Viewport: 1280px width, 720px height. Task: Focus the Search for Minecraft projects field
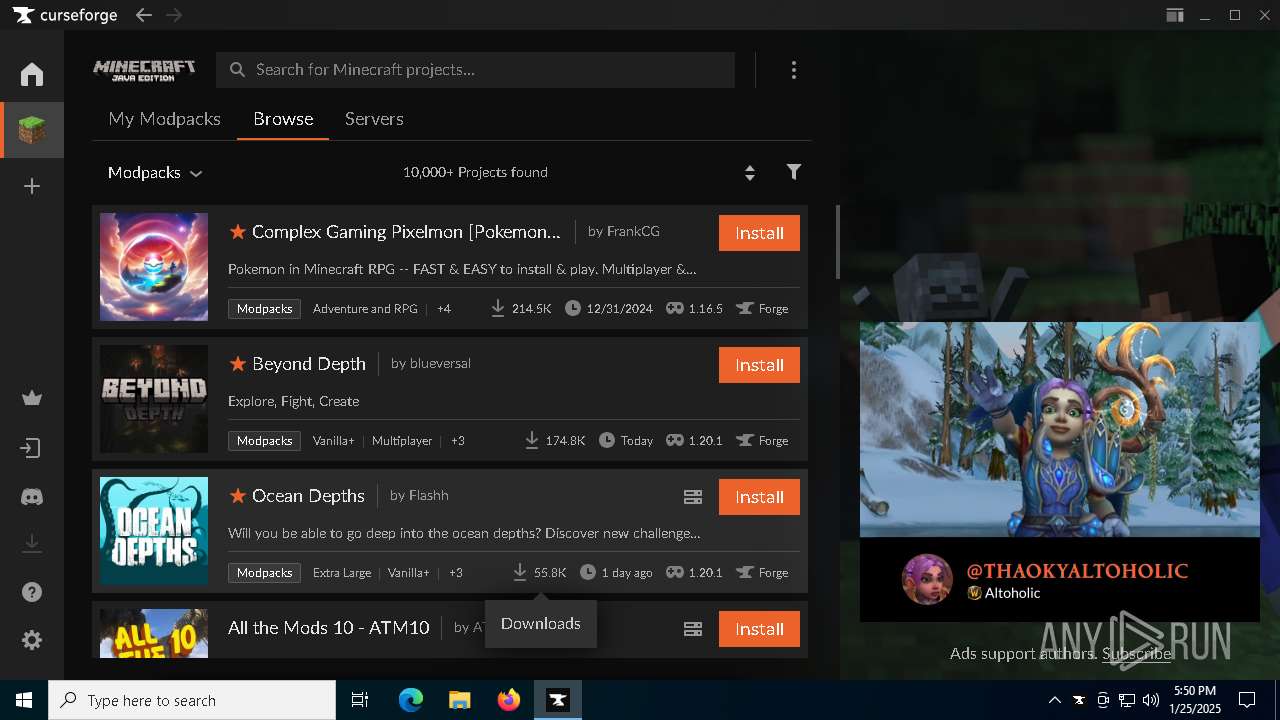coord(476,70)
